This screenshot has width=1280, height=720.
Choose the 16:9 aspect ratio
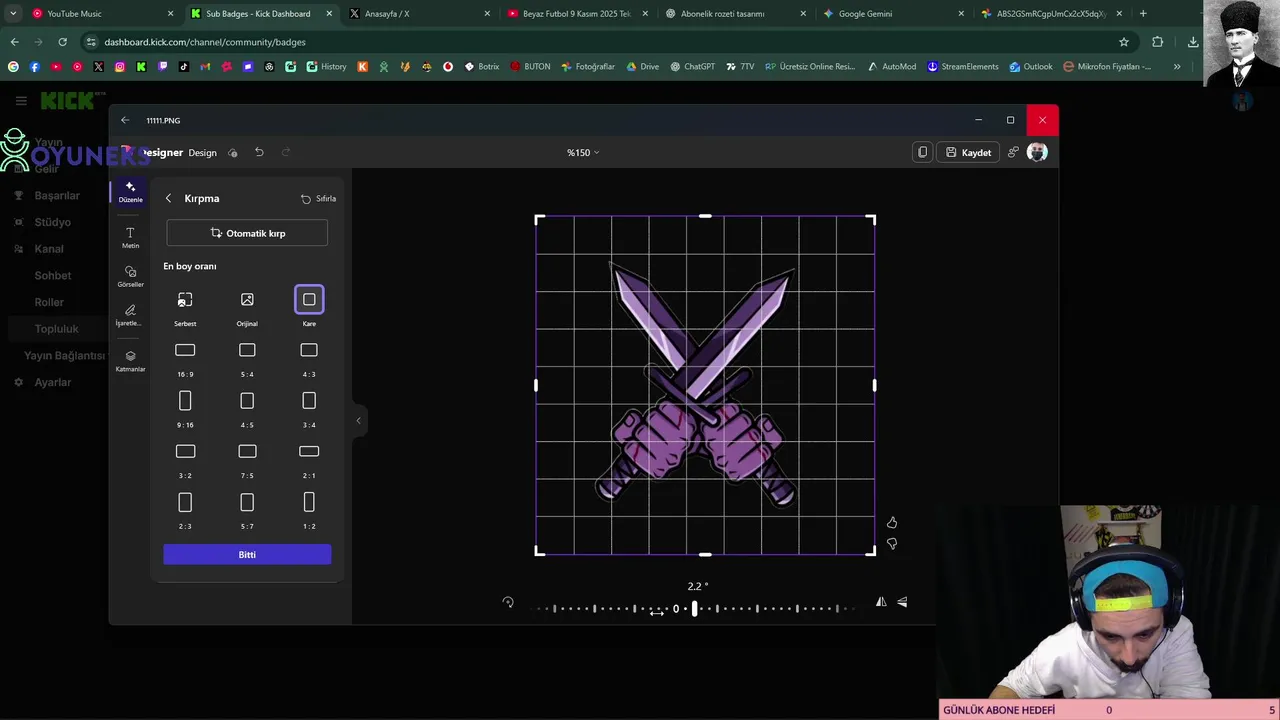(x=185, y=359)
